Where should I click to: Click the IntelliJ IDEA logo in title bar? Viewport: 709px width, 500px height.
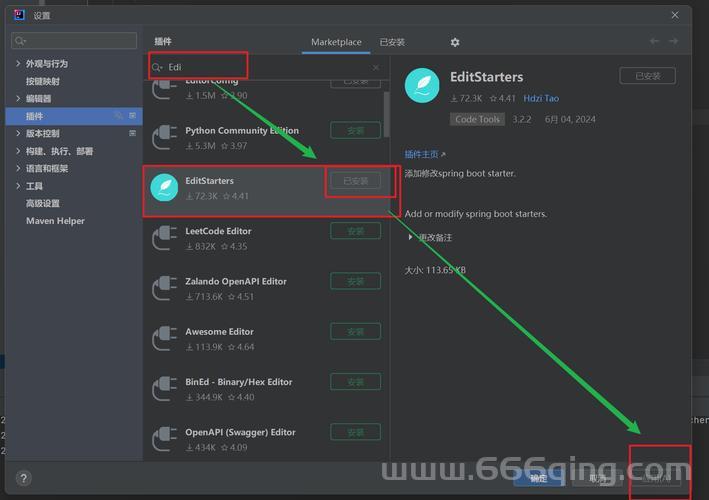pyautogui.click(x=19, y=15)
